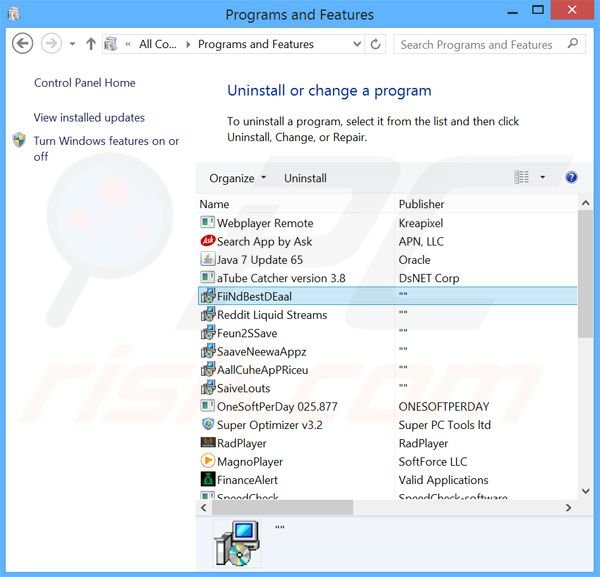
Task: Sort by the Publisher column header
Action: tap(421, 204)
